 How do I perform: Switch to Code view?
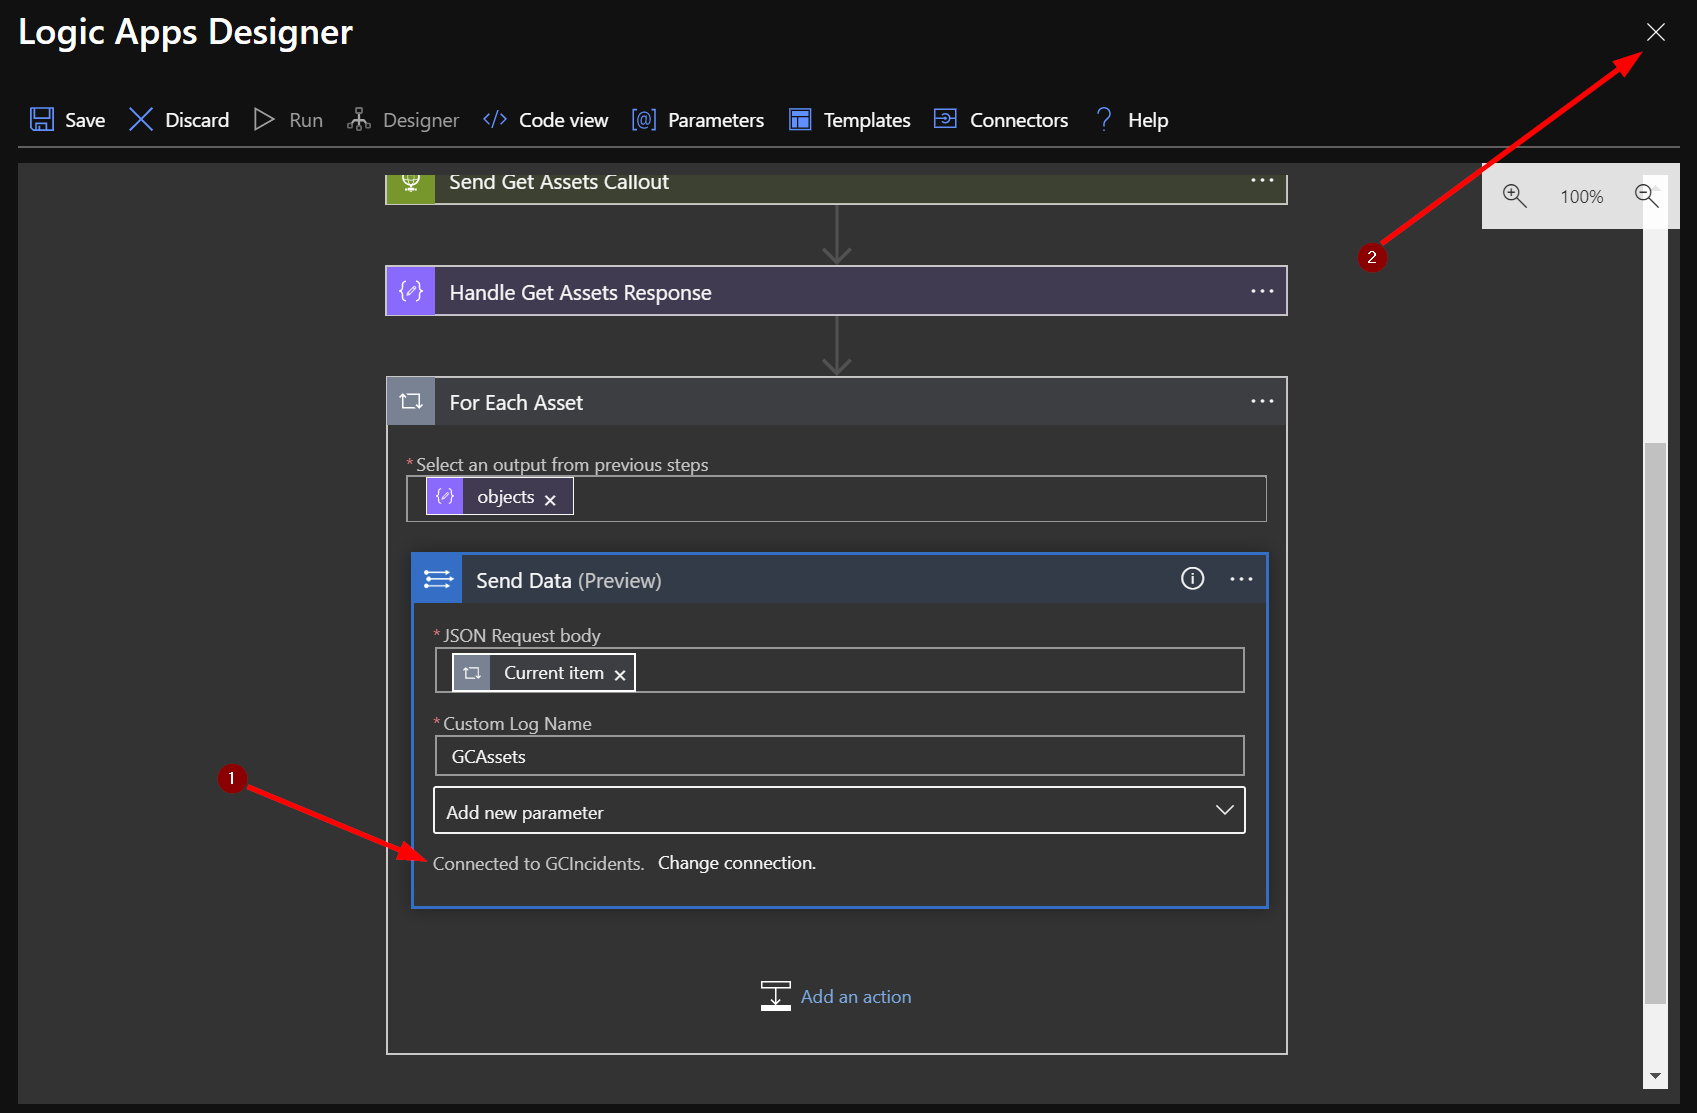(x=545, y=120)
